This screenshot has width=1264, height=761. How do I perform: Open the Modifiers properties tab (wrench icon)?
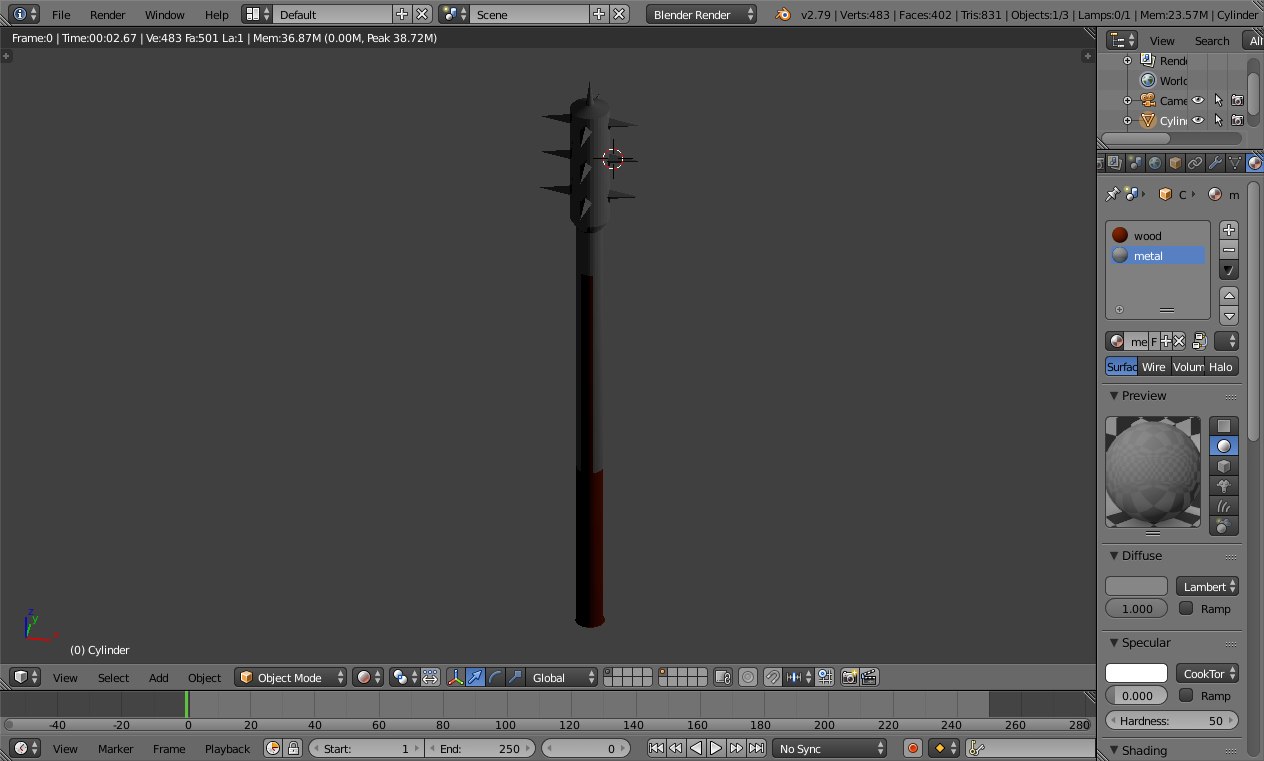pos(1216,161)
